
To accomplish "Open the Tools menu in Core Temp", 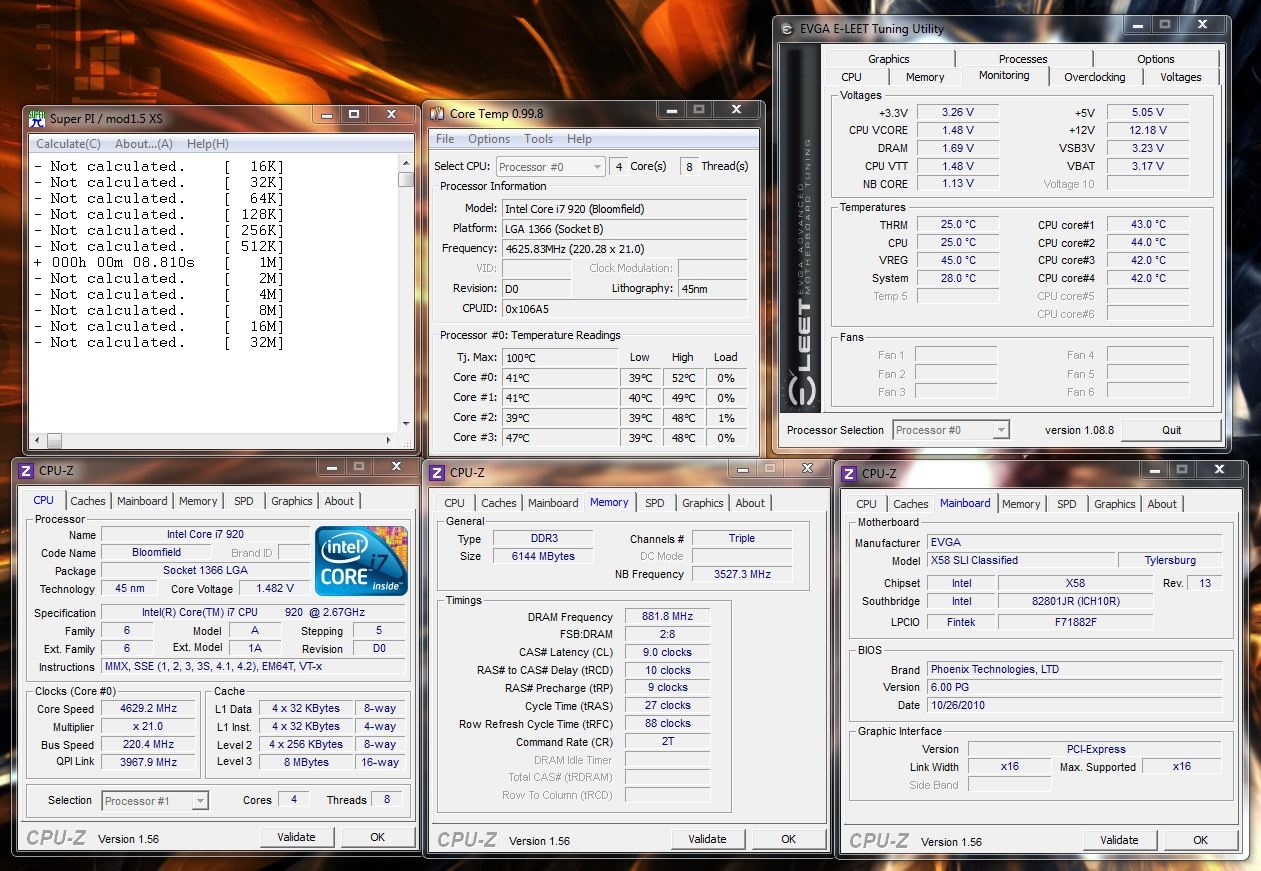I will [538, 139].
